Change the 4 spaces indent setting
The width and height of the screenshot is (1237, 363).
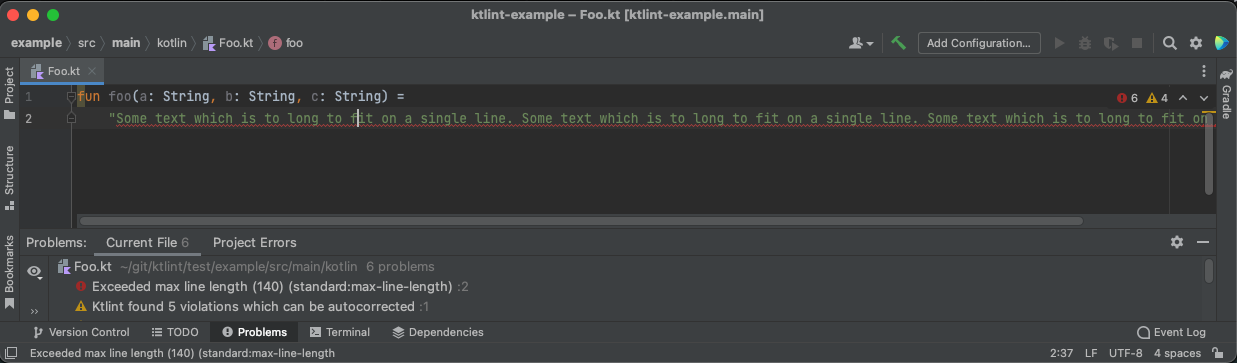click(1177, 353)
